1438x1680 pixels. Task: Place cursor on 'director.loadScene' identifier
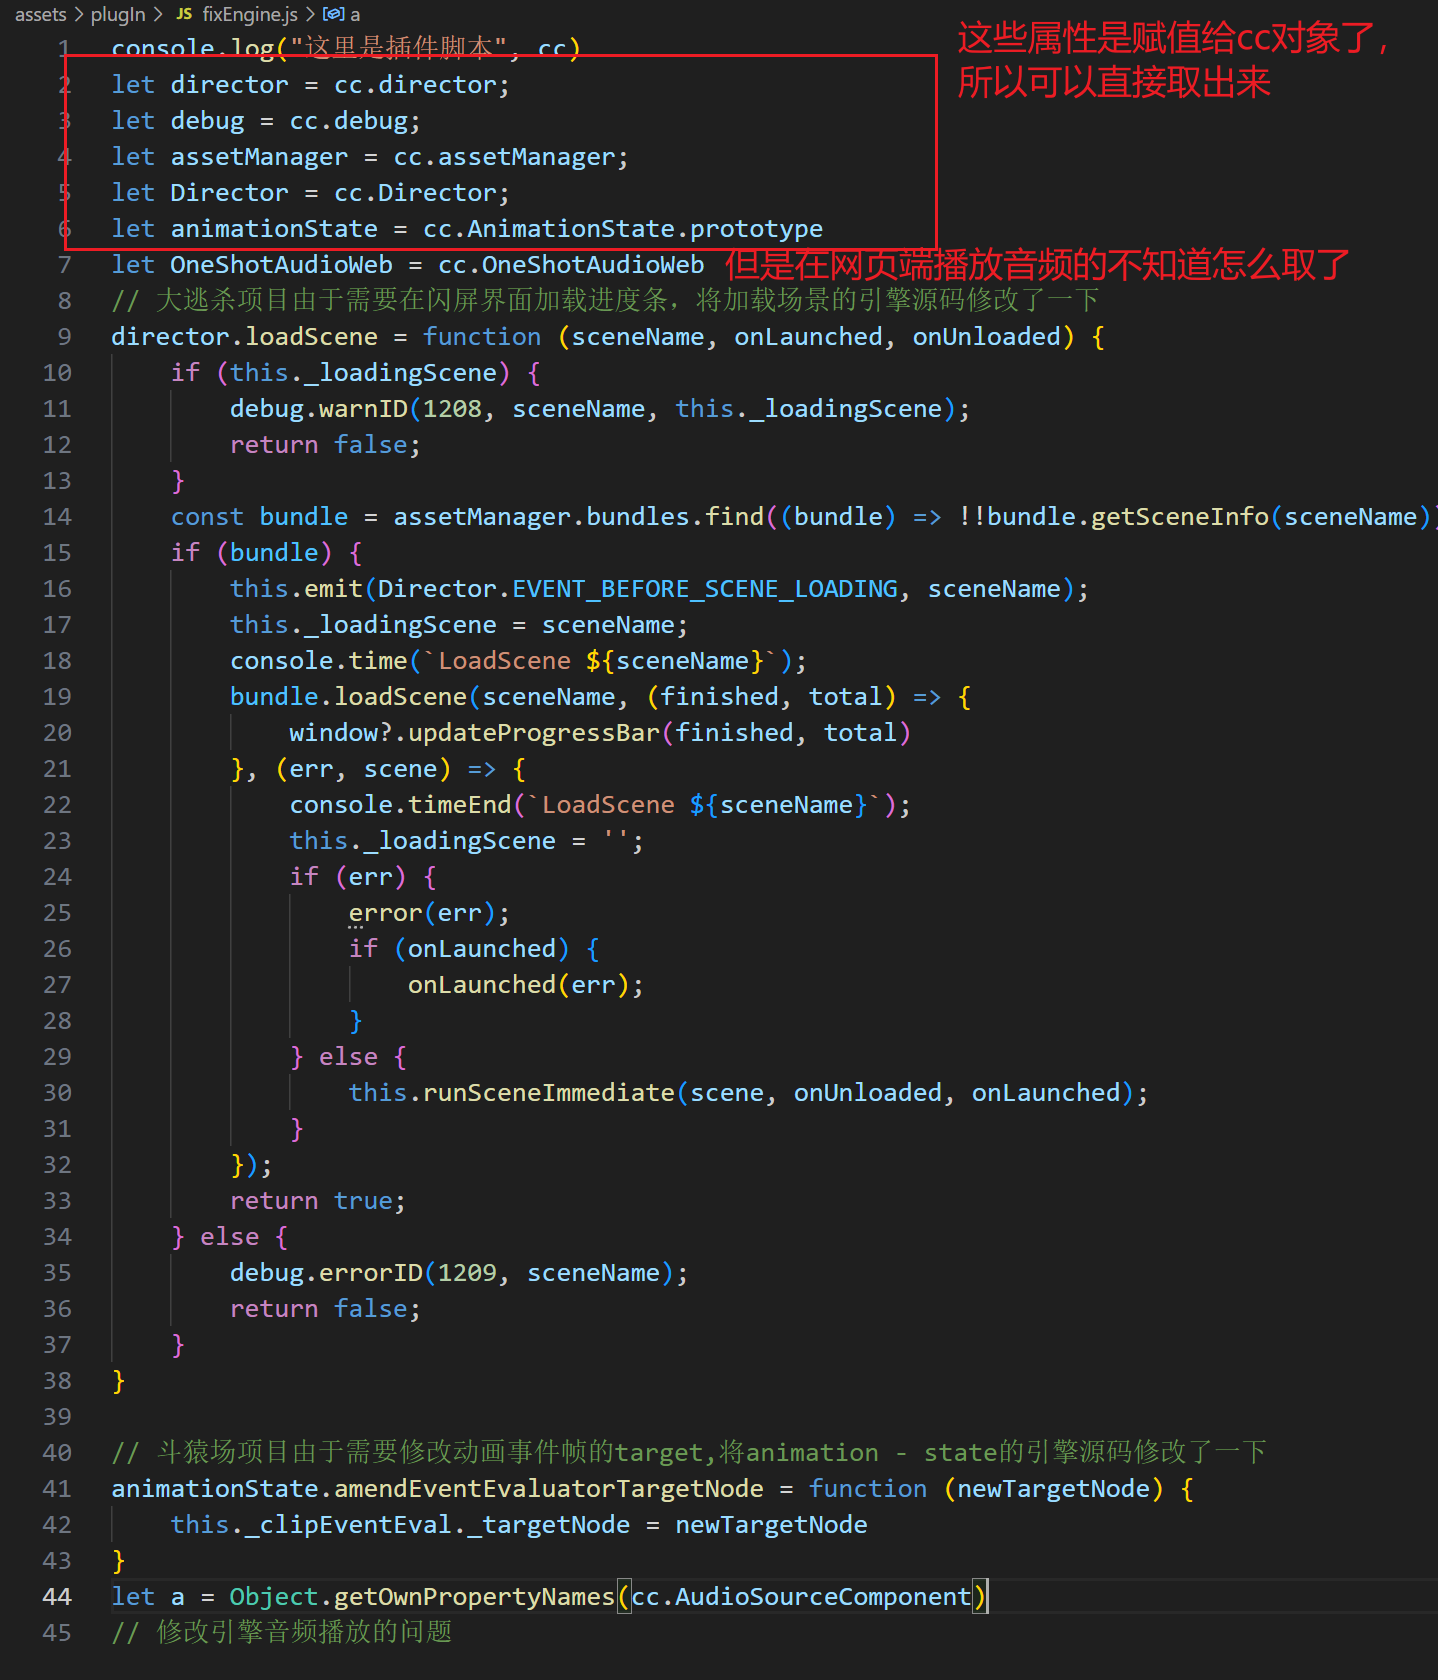coord(245,337)
